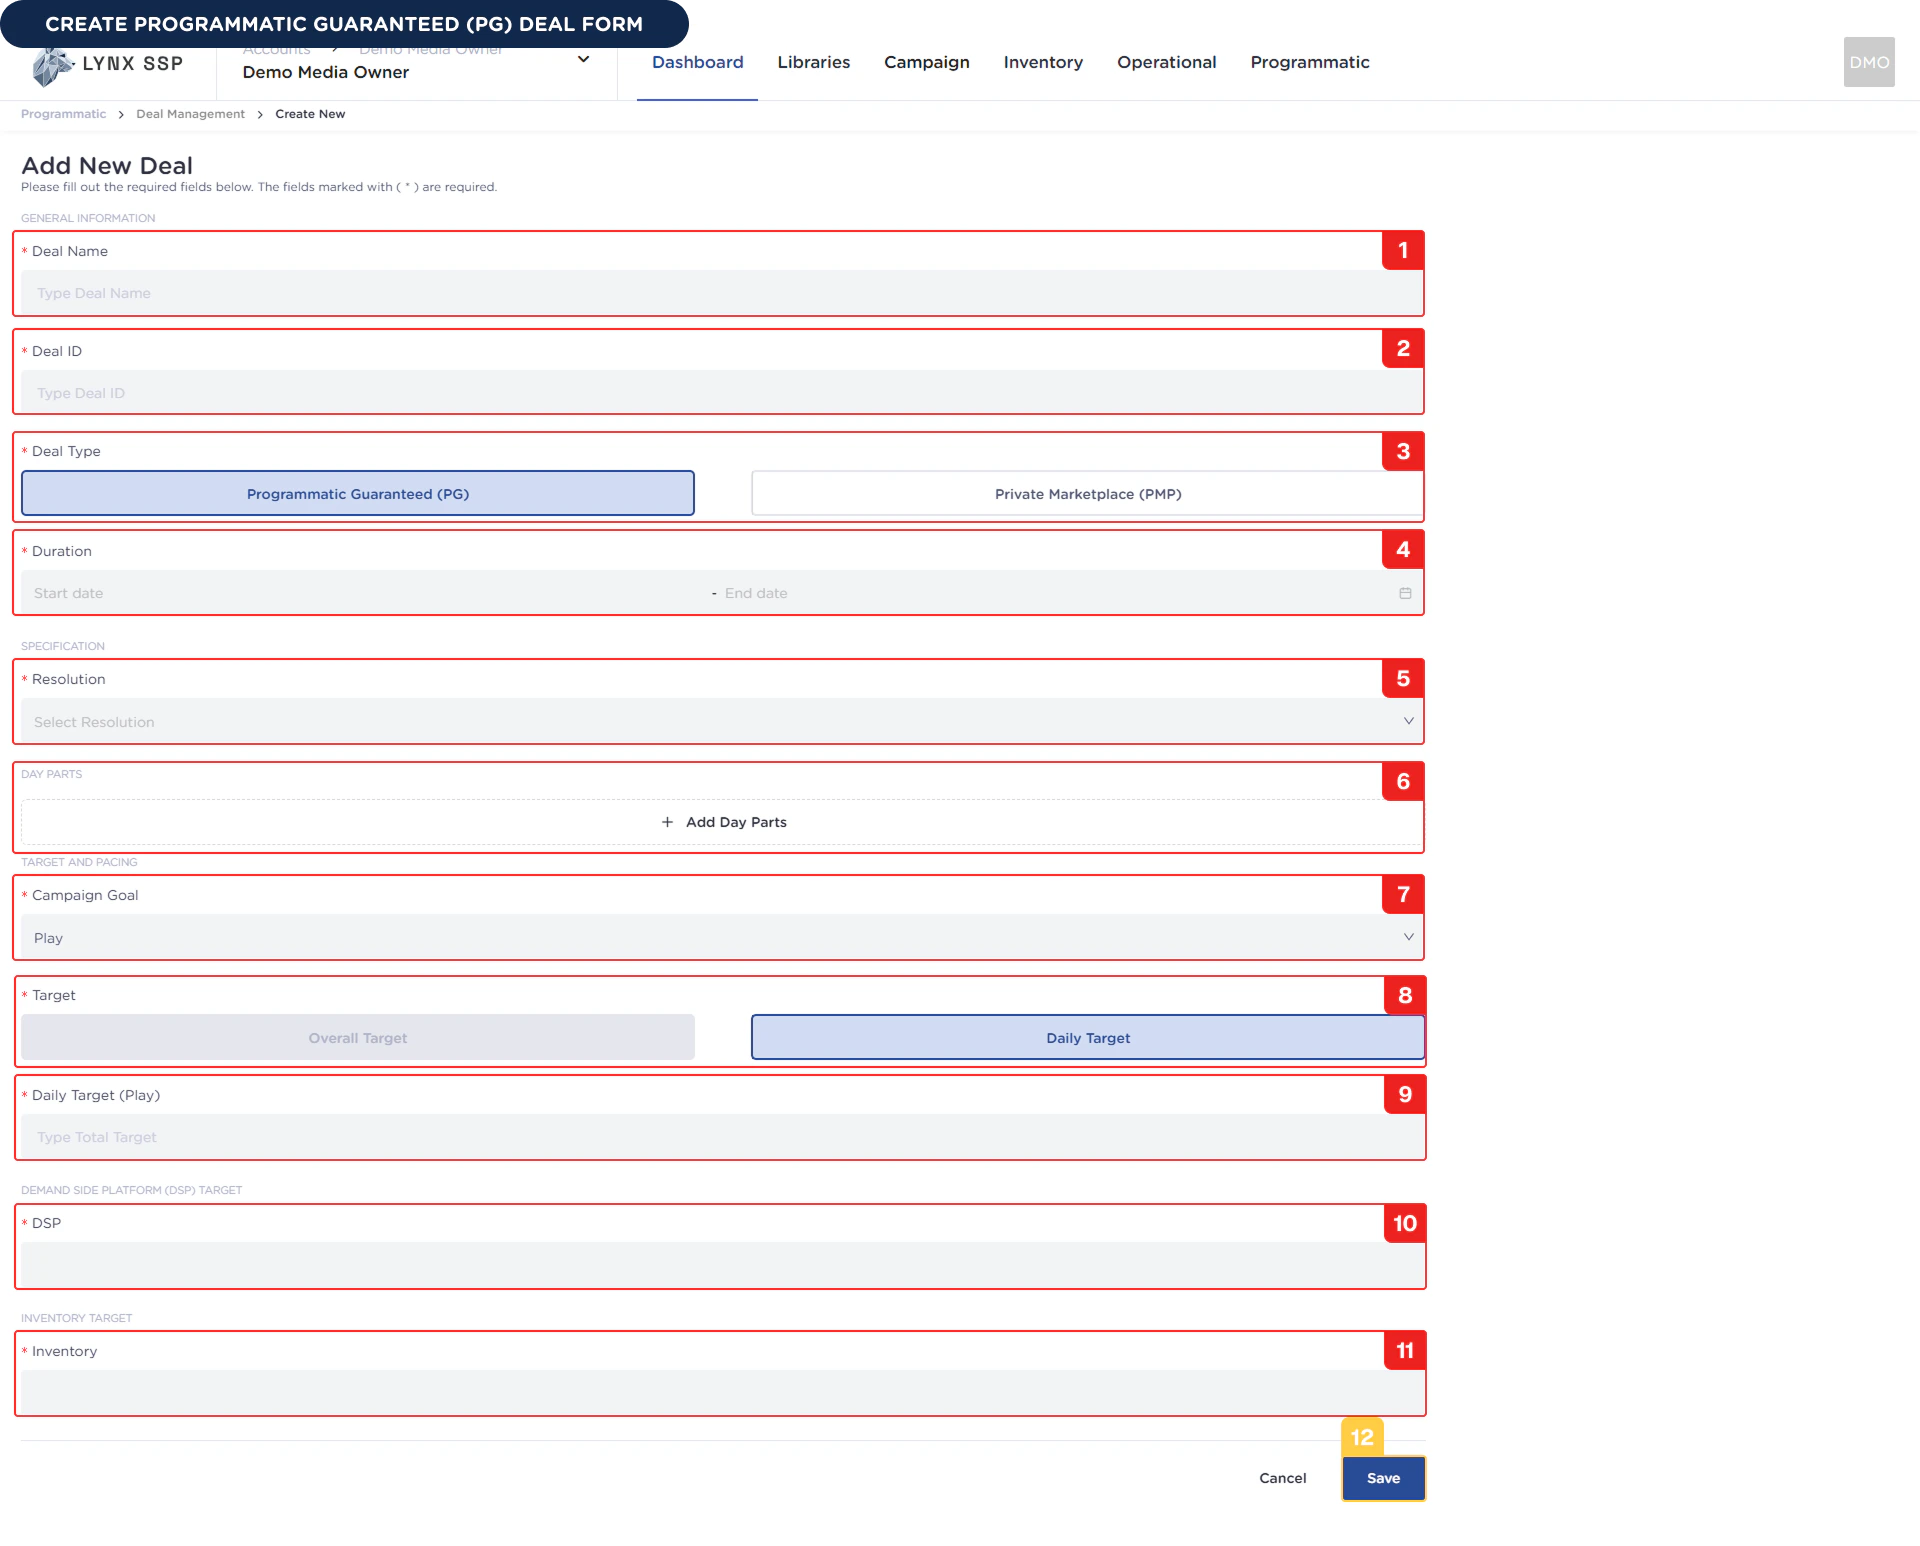Select the Programmatic Guaranteed (PG) deal type
The width and height of the screenshot is (1920, 1546).
click(x=358, y=493)
